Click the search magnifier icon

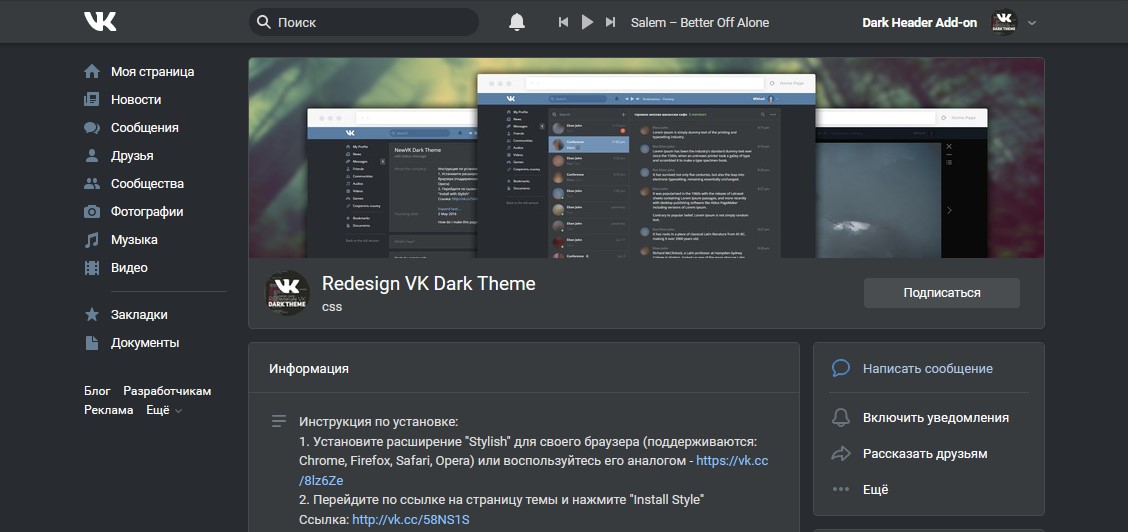pyautogui.click(x=264, y=22)
